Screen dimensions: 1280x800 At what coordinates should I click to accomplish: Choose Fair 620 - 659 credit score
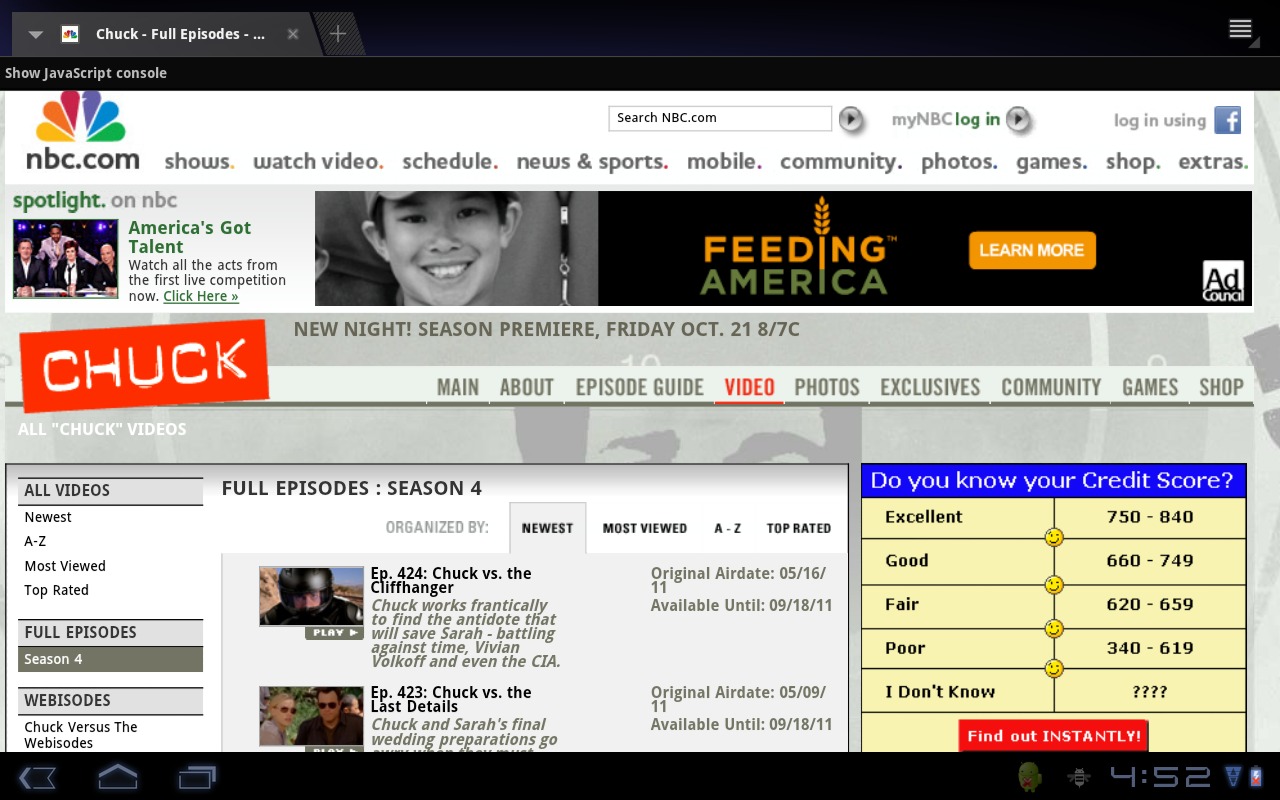(x=1054, y=605)
